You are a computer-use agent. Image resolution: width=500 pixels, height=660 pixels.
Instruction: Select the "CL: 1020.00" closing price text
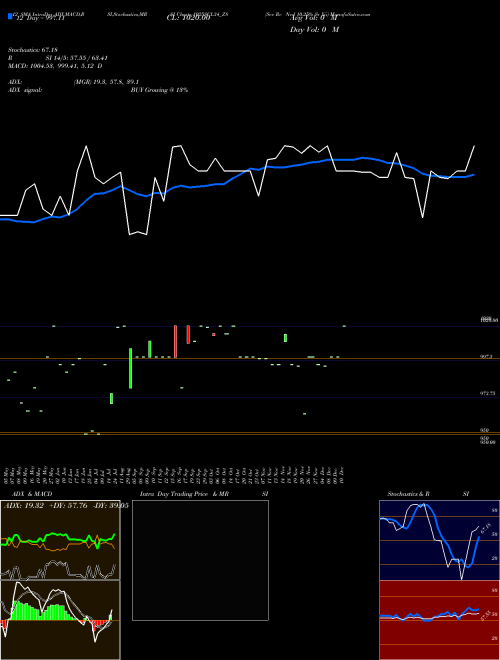pyautogui.click(x=188, y=18)
